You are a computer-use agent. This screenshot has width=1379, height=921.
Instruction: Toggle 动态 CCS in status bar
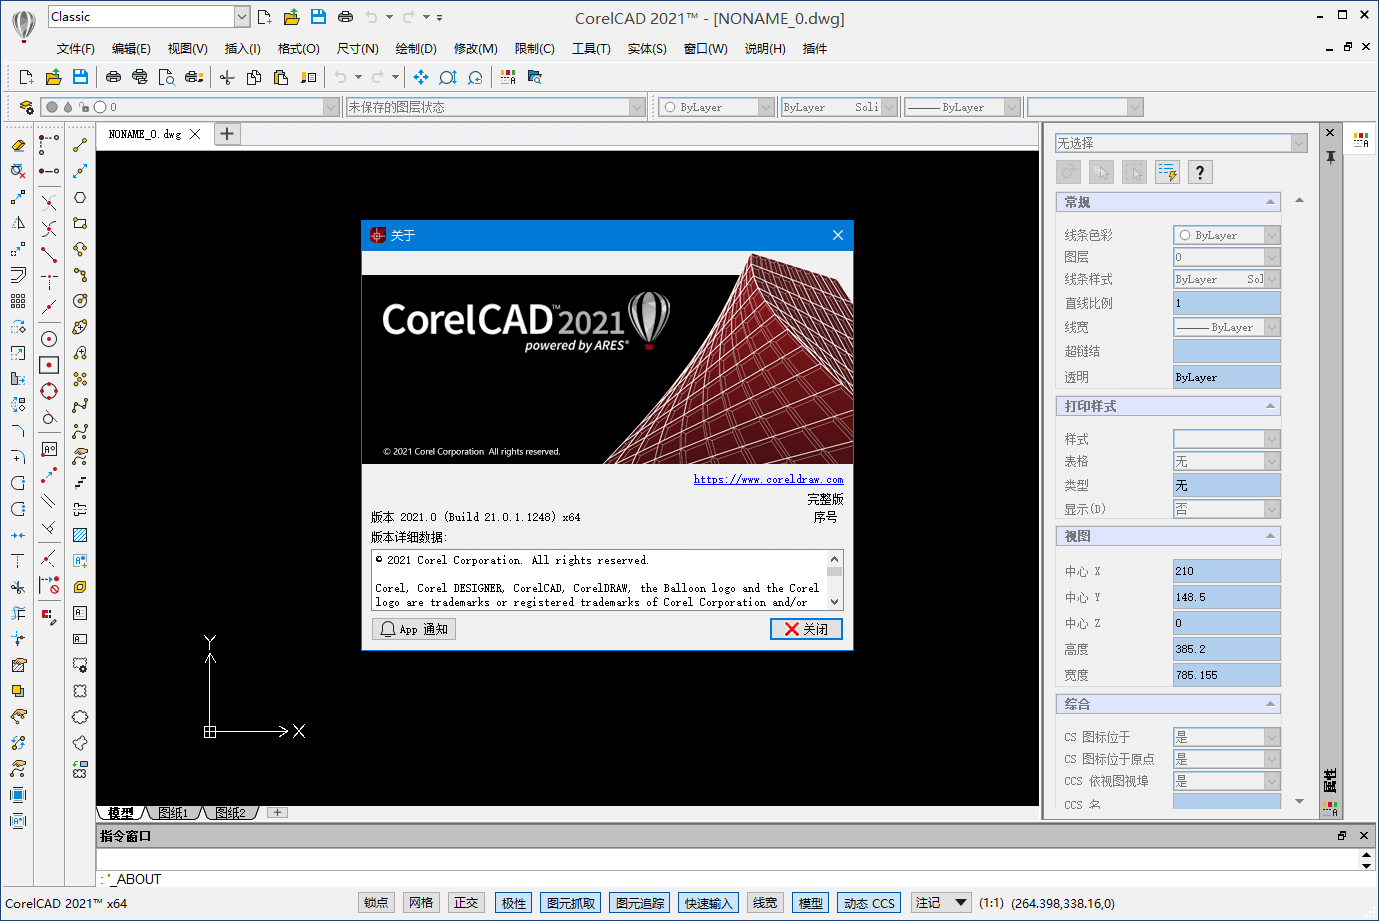click(x=869, y=903)
